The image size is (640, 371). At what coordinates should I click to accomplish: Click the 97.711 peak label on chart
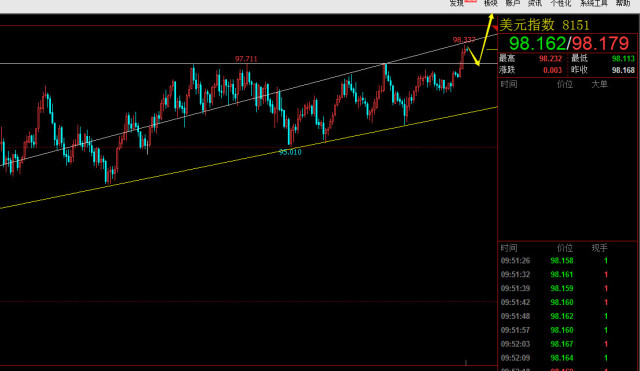point(246,59)
